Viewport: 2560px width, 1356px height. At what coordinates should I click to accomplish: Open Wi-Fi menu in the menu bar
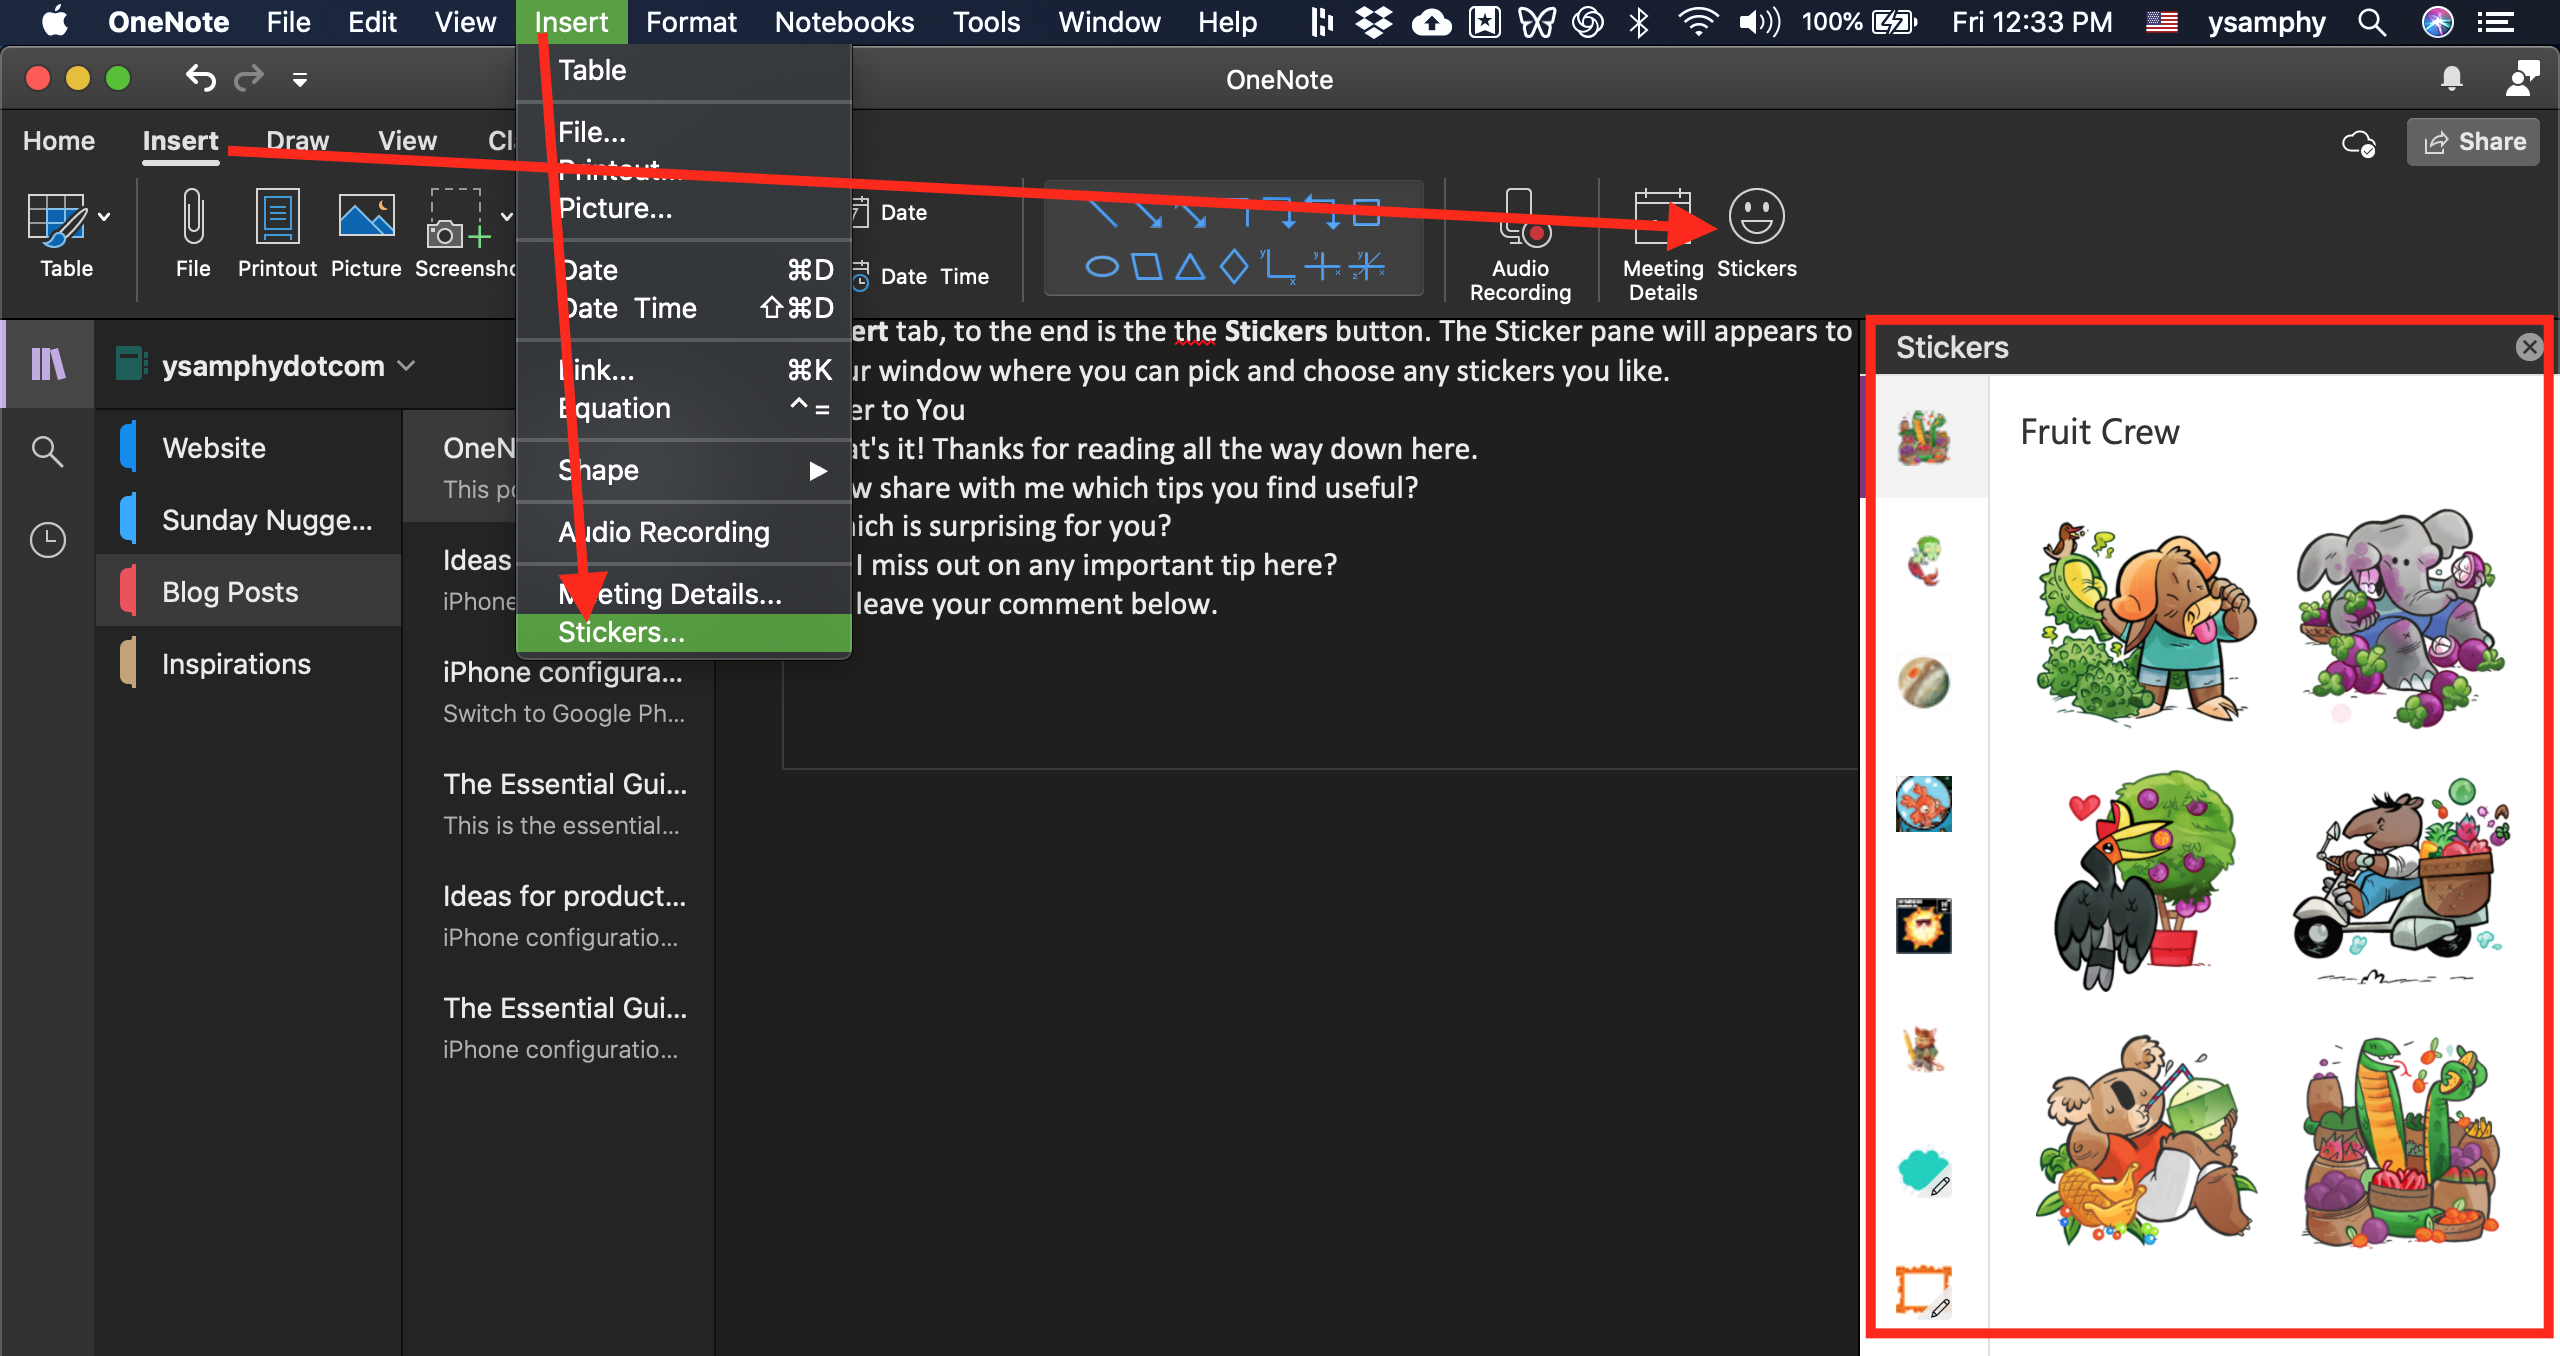(1698, 22)
